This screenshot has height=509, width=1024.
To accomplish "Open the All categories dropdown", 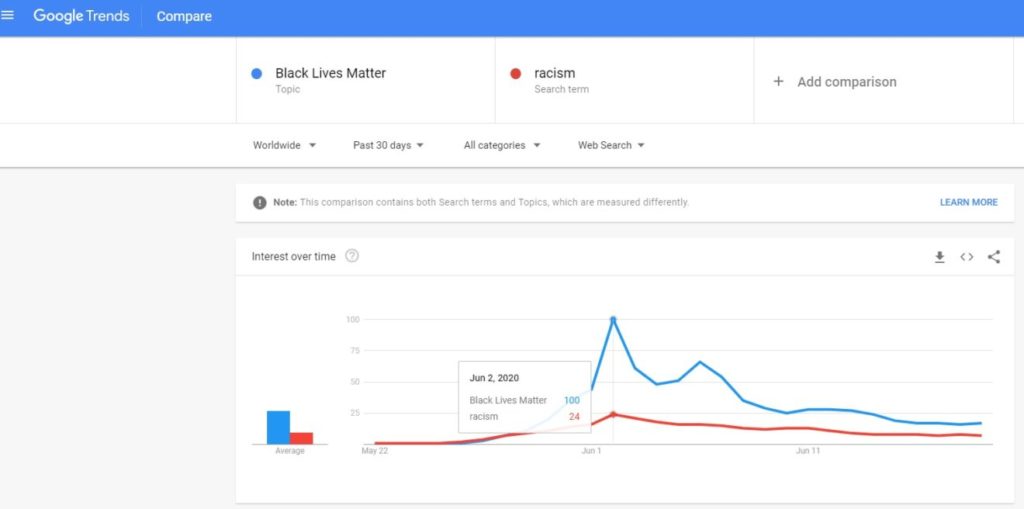I will (x=502, y=145).
